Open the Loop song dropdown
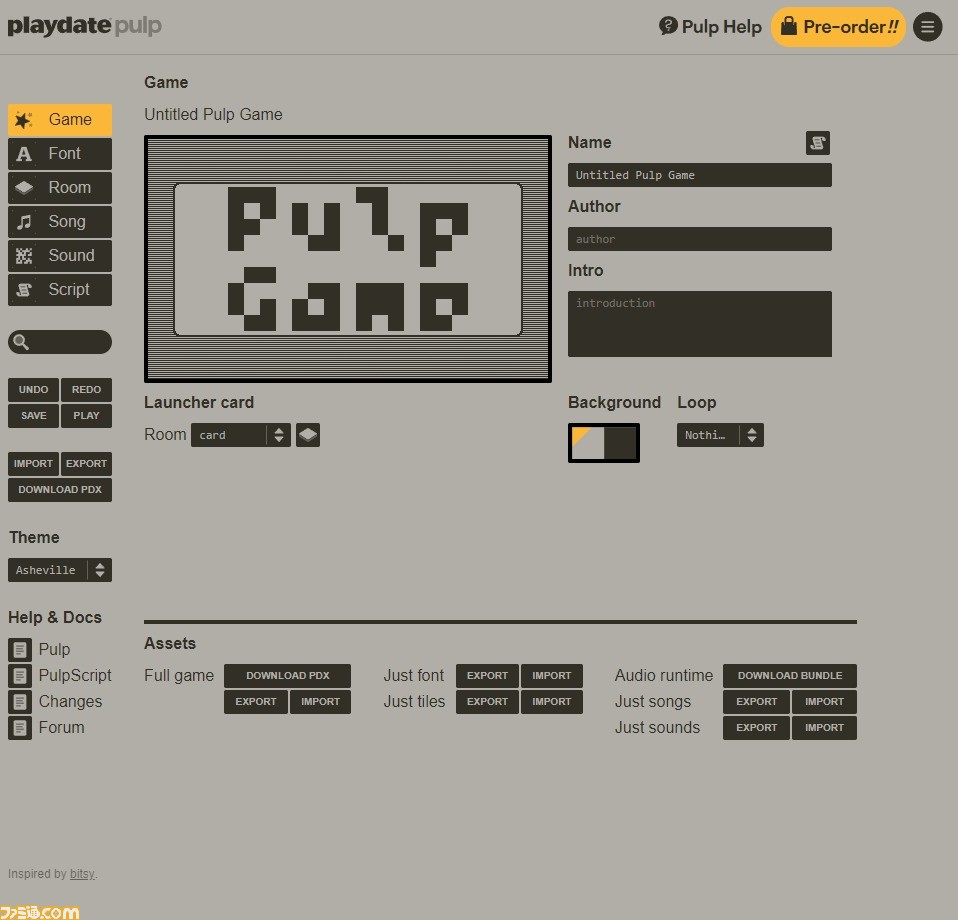 tap(720, 435)
